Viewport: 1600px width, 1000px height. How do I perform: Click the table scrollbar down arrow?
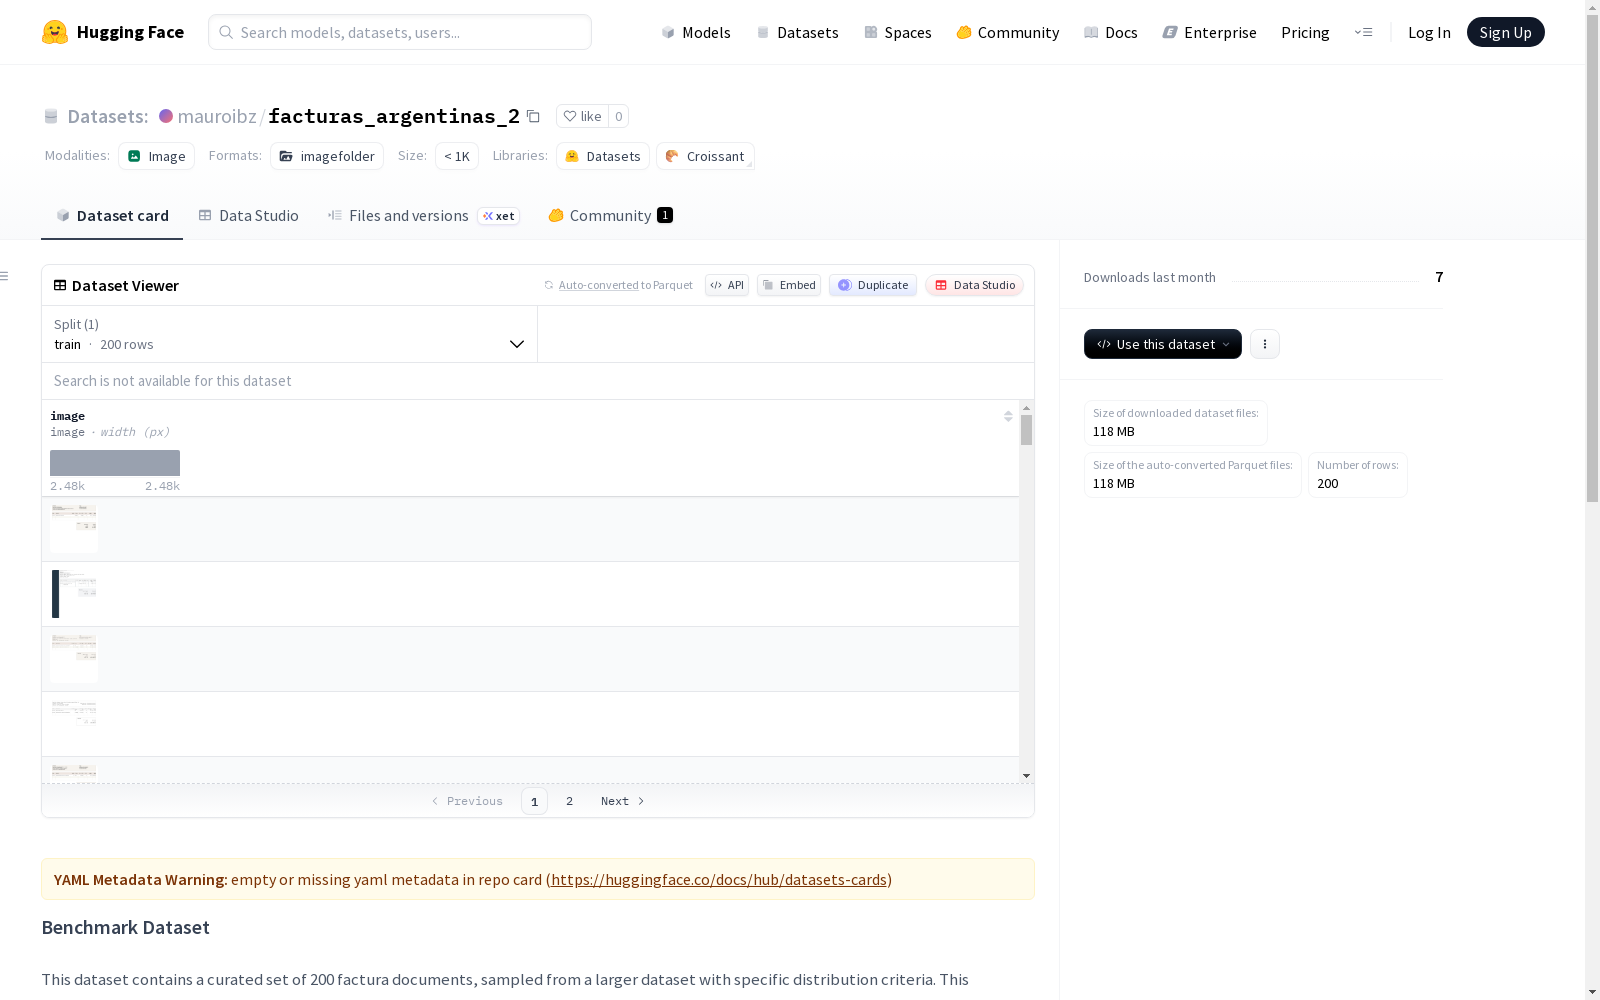coord(1026,776)
